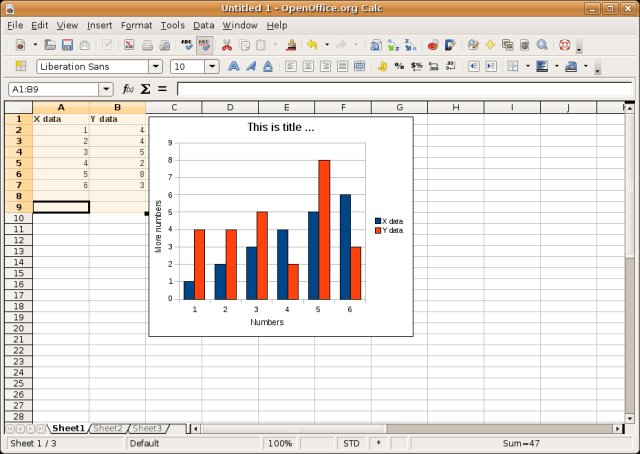Toggle Align Right
The image size is (640, 454).
(x=325, y=66)
